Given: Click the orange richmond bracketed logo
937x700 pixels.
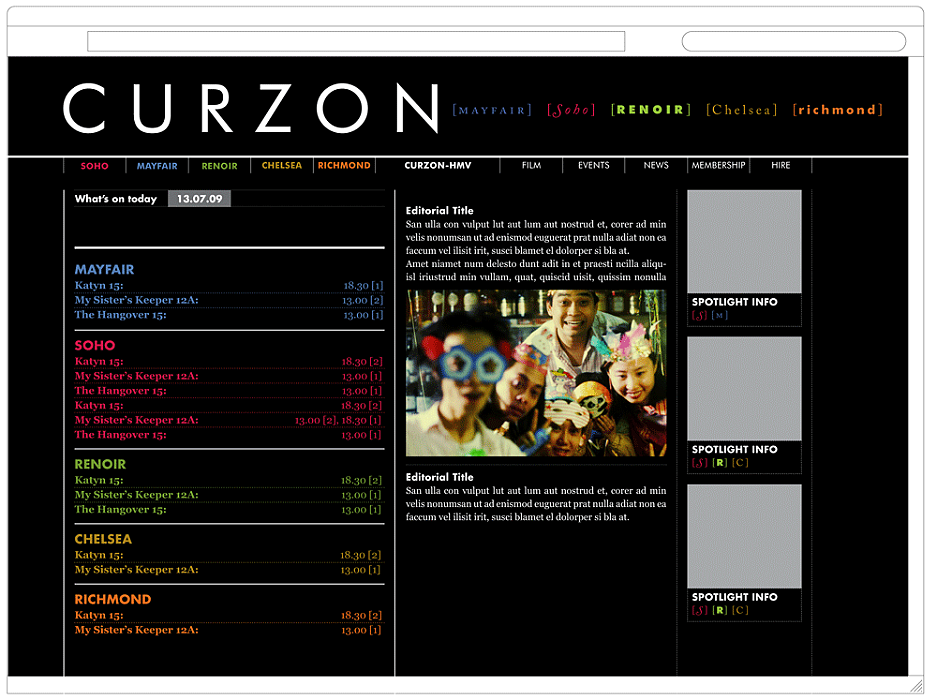Looking at the screenshot, I should click(x=837, y=110).
